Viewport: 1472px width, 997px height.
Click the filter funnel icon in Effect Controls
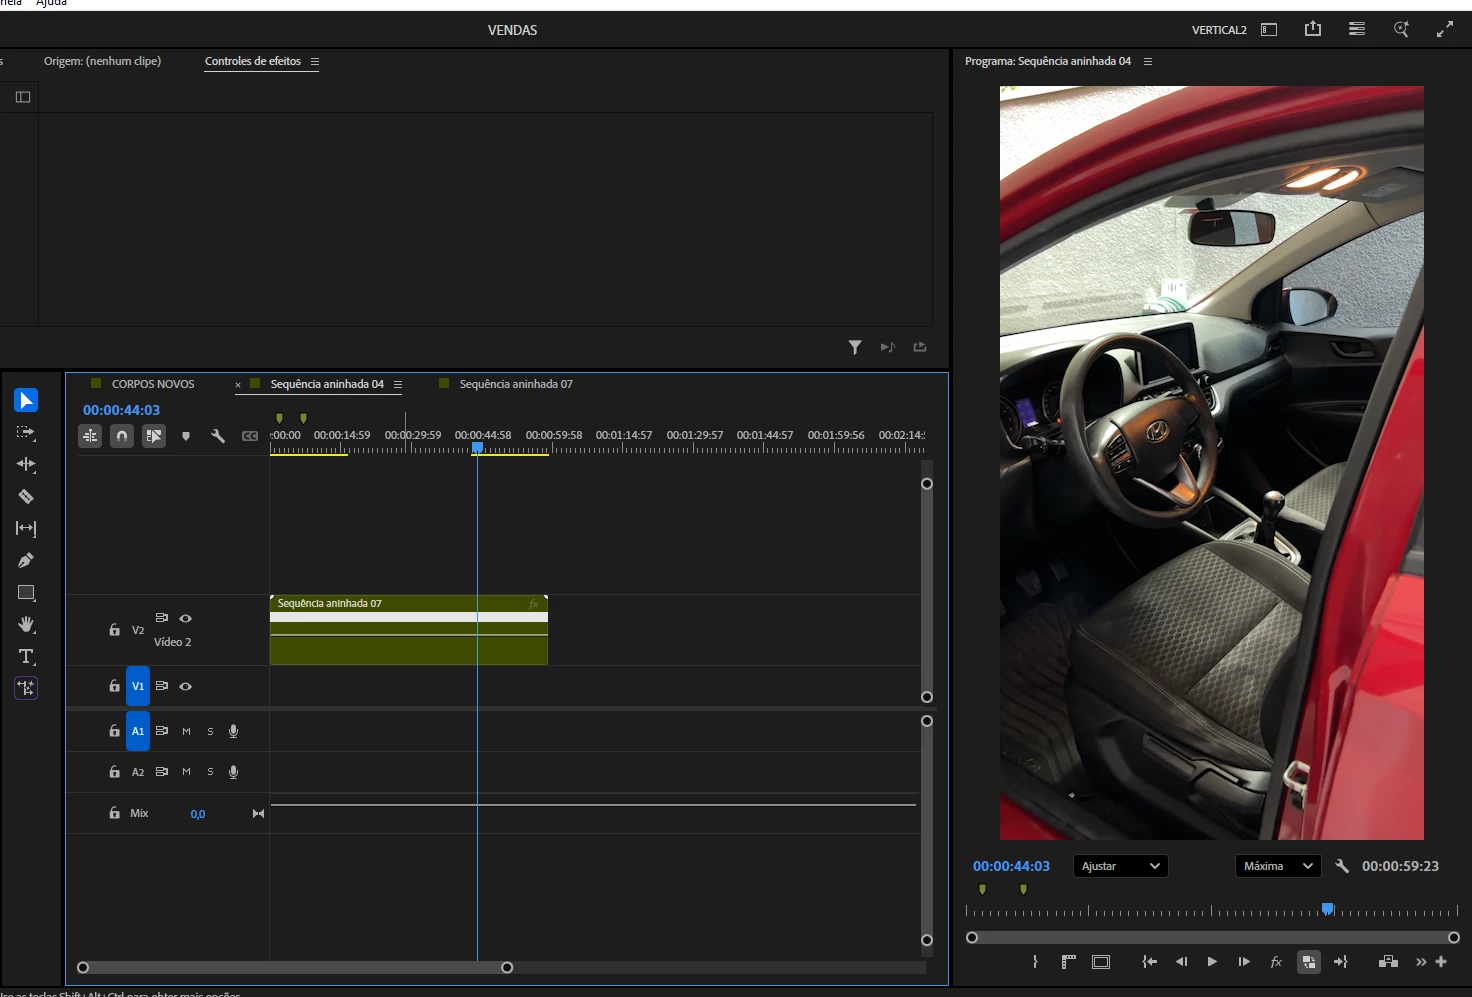[x=855, y=347]
